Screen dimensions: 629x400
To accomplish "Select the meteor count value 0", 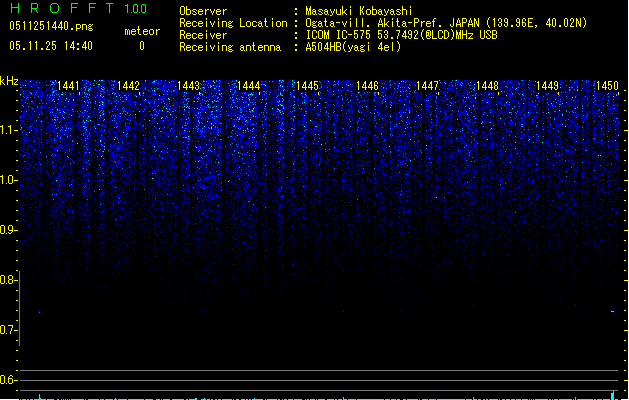I will (141, 46).
